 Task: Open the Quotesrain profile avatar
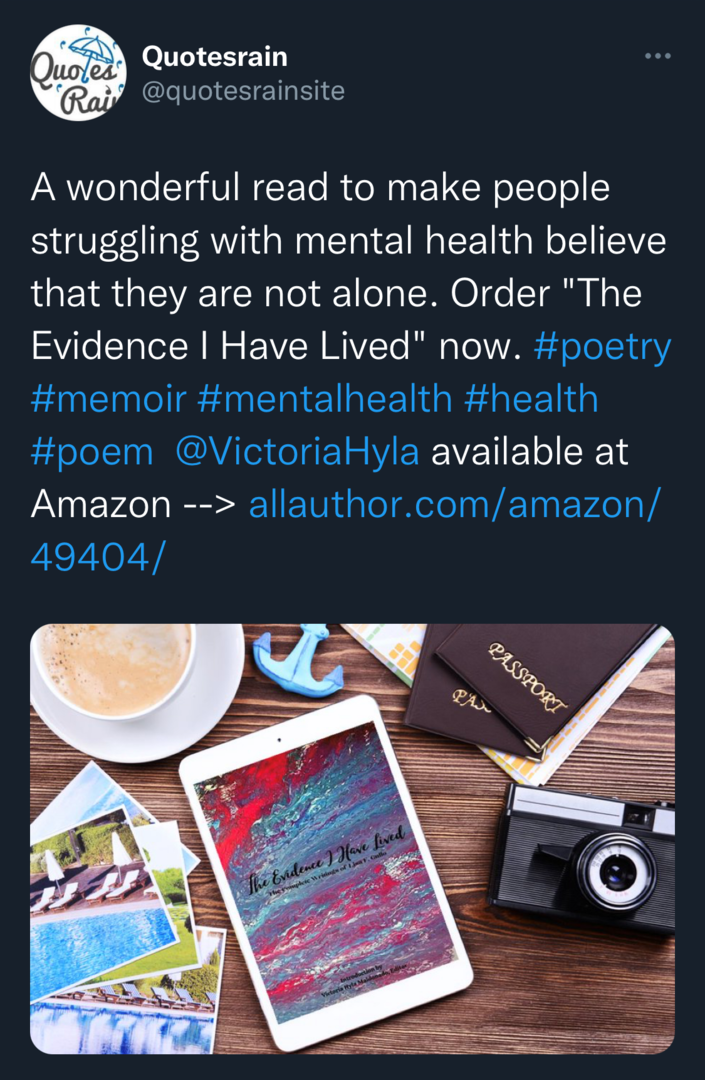(78, 73)
